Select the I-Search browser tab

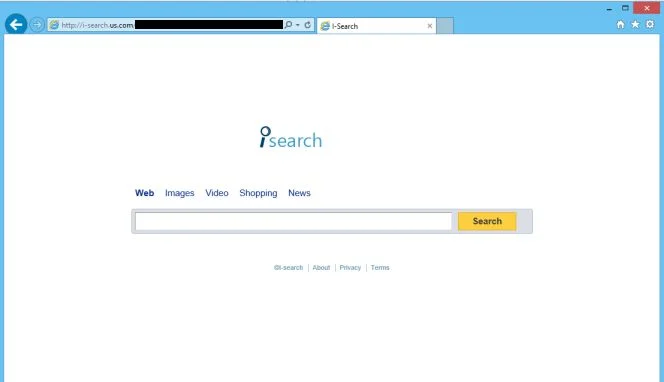376,26
